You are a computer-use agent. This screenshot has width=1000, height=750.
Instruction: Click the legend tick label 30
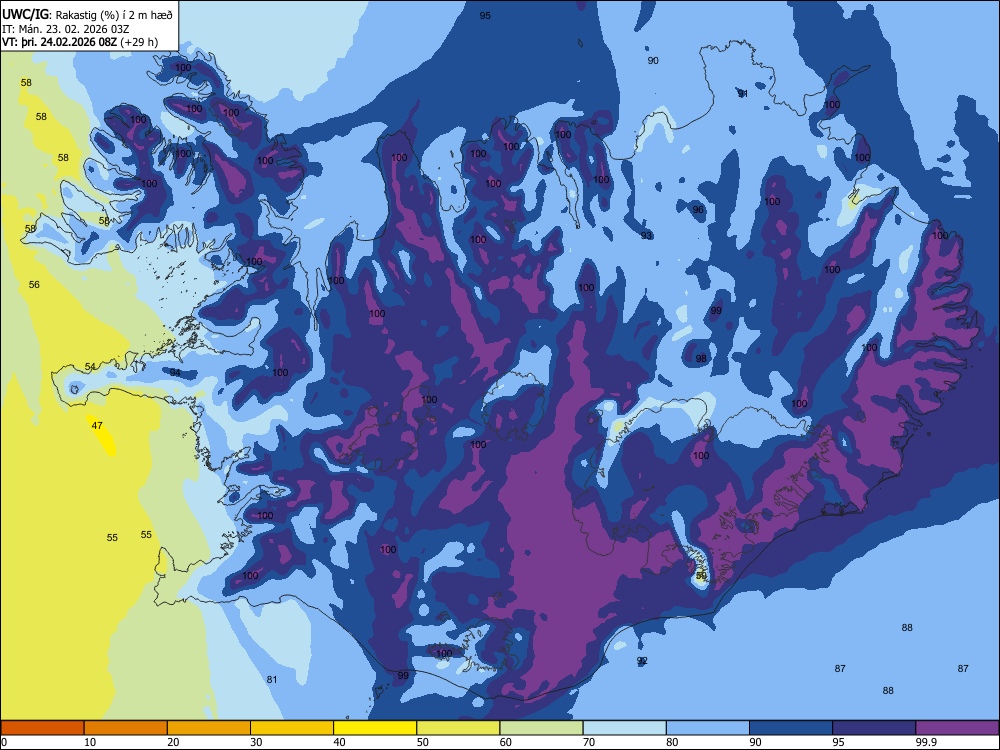pyautogui.click(x=256, y=742)
